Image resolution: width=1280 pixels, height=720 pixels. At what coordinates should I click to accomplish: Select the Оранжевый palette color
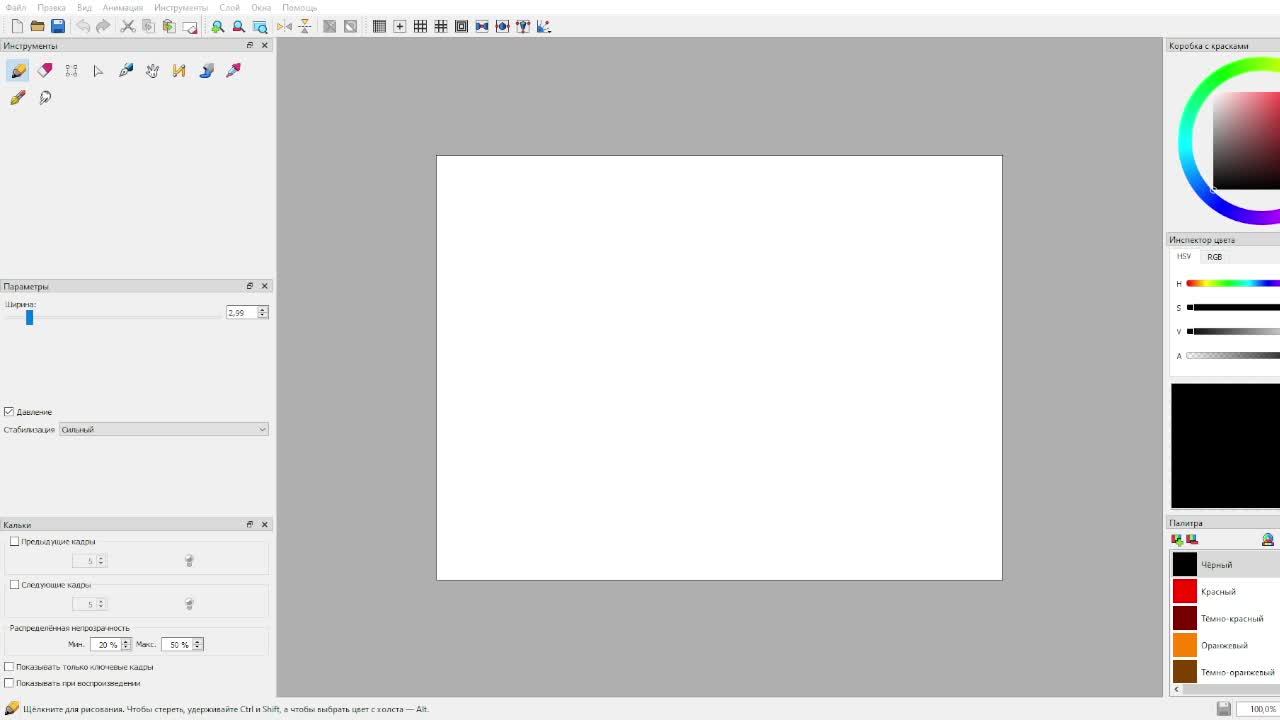[1226, 645]
